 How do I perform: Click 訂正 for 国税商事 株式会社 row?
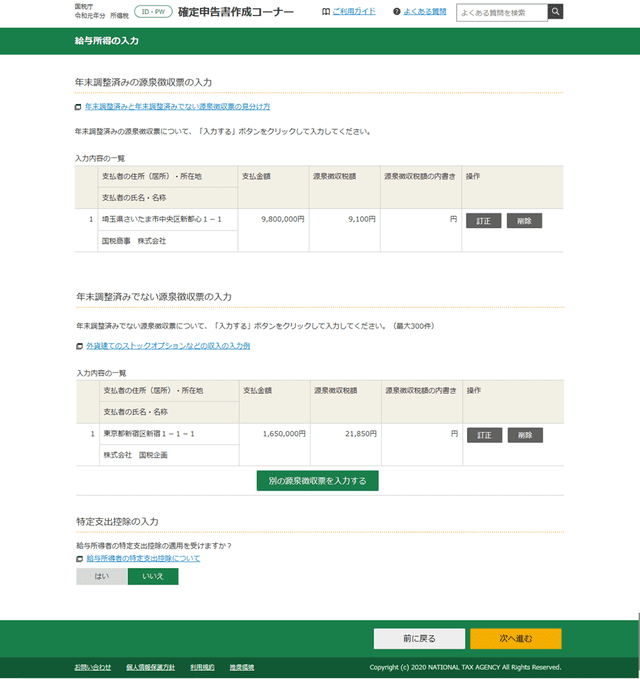[483, 220]
